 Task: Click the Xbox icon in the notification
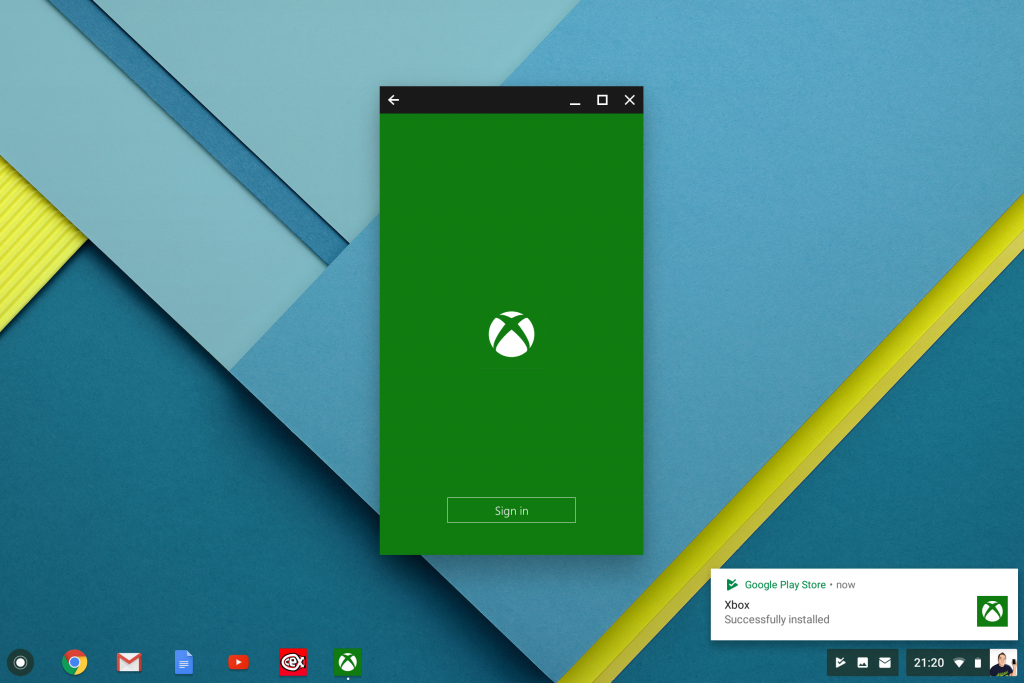(992, 611)
